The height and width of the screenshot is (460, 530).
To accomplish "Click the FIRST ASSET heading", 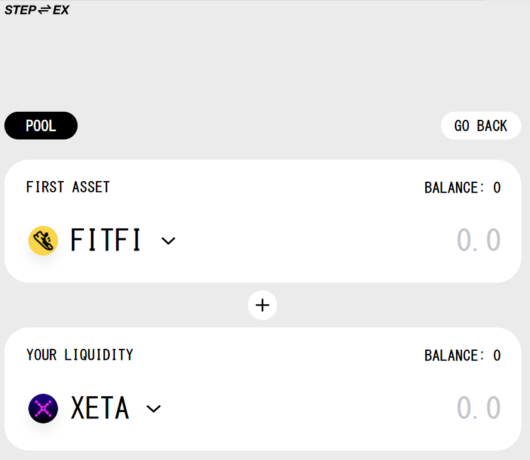I will click(x=68, y=187).
